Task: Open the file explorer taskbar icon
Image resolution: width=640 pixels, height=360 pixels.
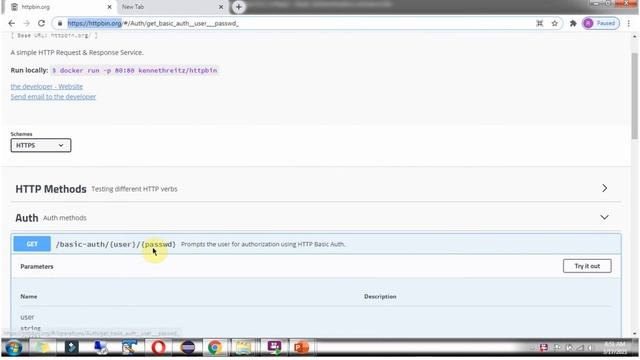Action: click(x=243, y=347)
